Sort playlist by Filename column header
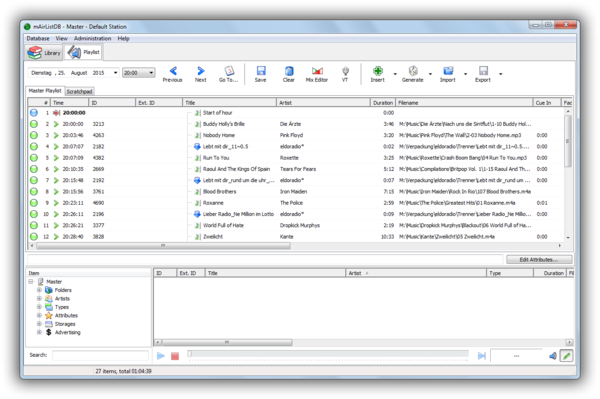The image size is (600, 399). [464, 103]
